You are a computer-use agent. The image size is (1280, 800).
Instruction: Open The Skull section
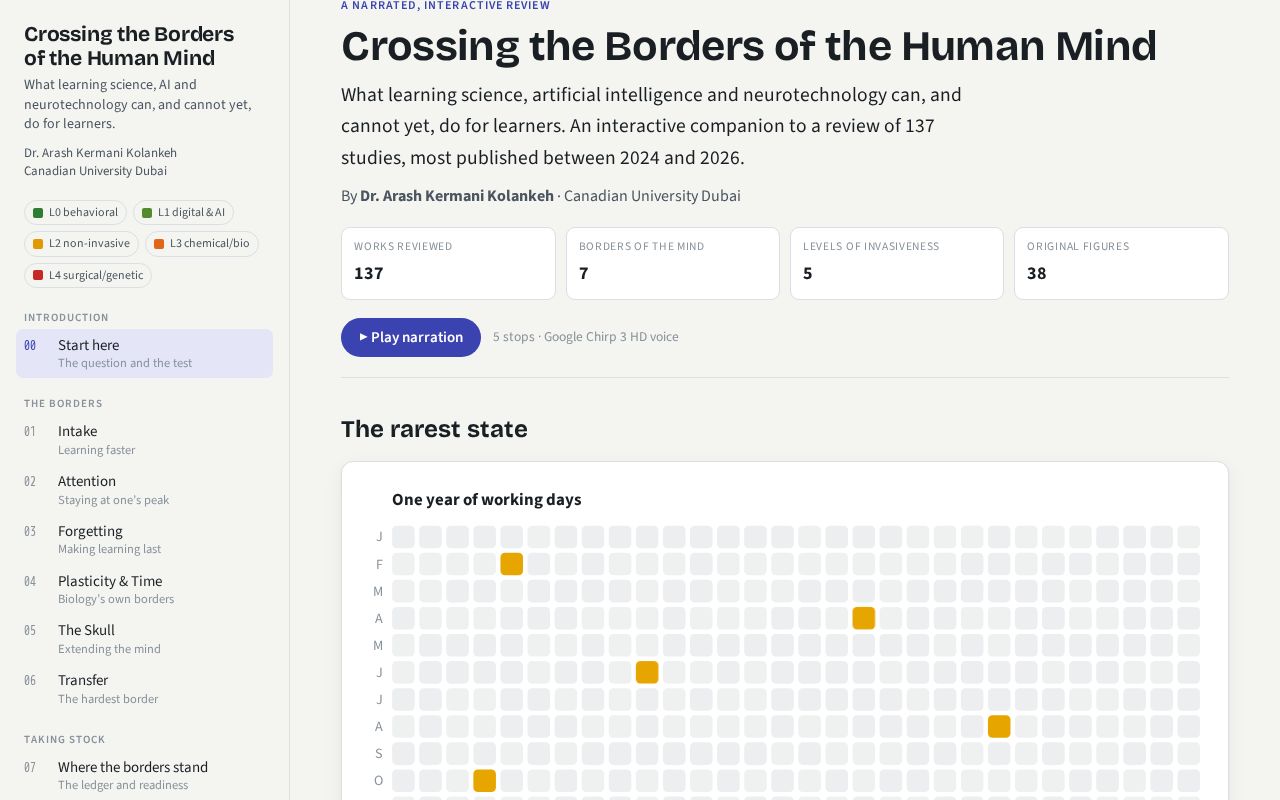[x=144, y=639]
